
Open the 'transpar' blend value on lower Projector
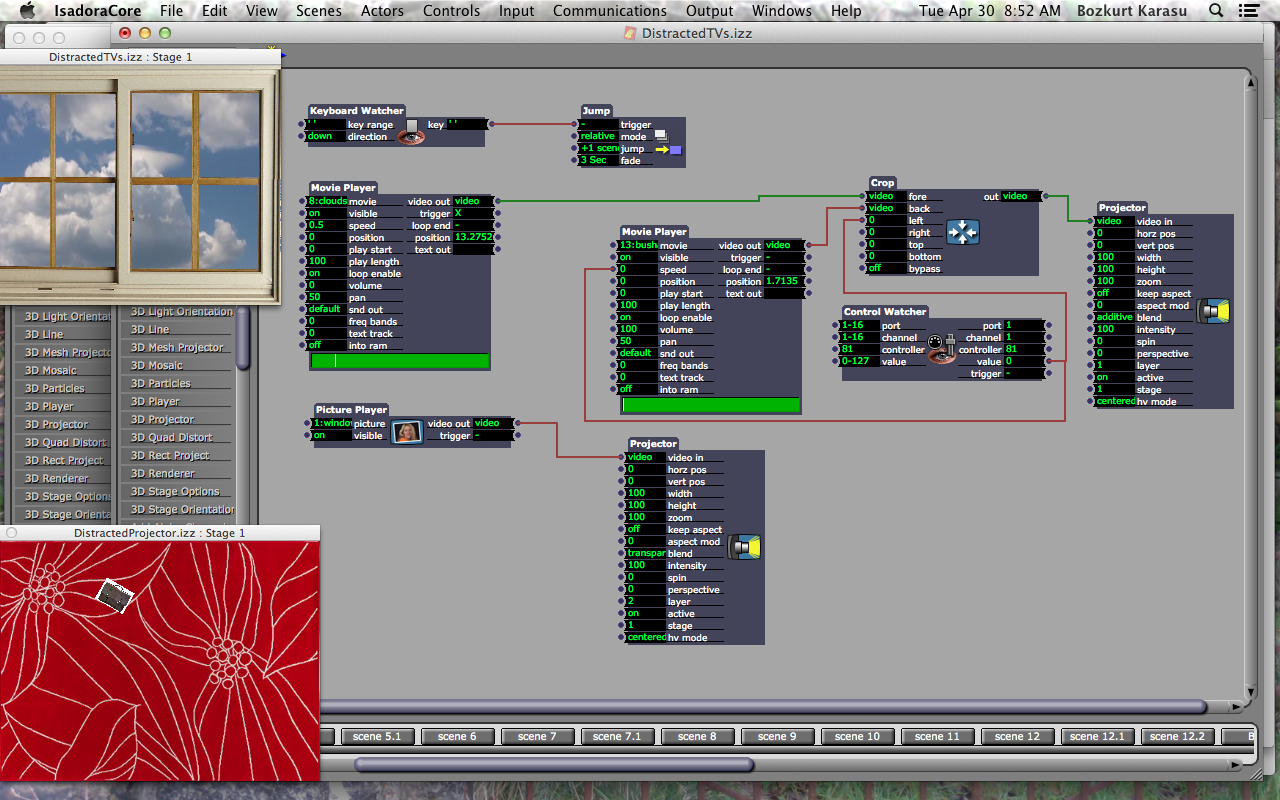point(646,553)
